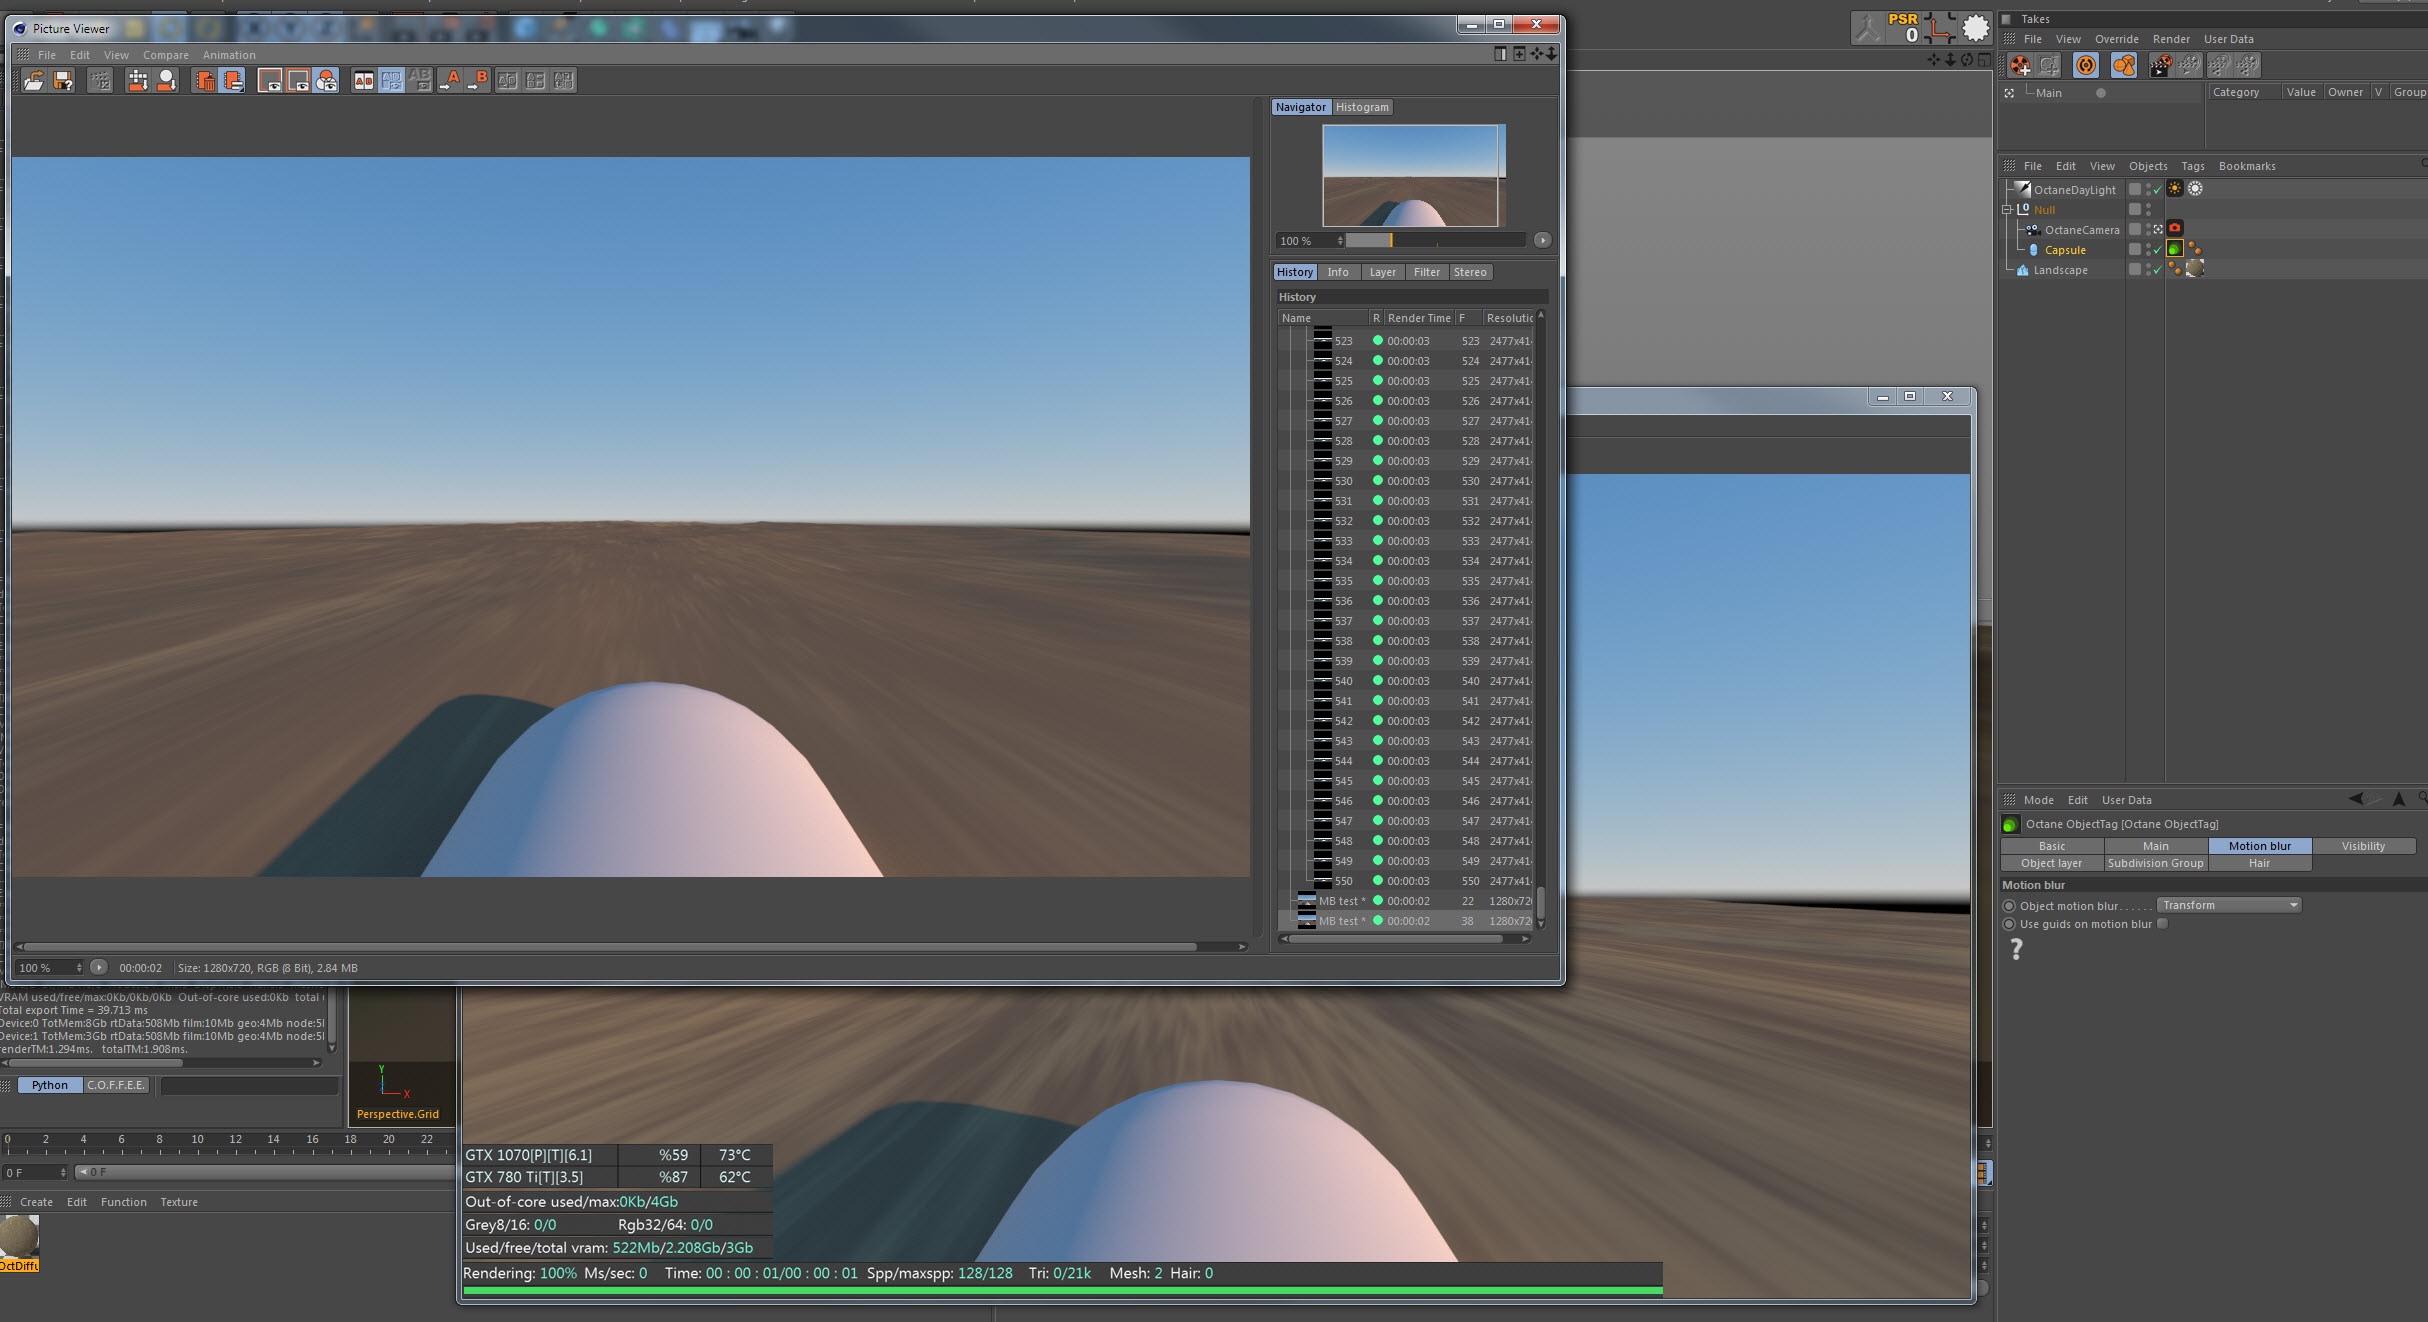The width and height of the screenshot is (2428, 1322).
Task: Adjust the navigator zoom slider
Action: [x=1390, y=241]
